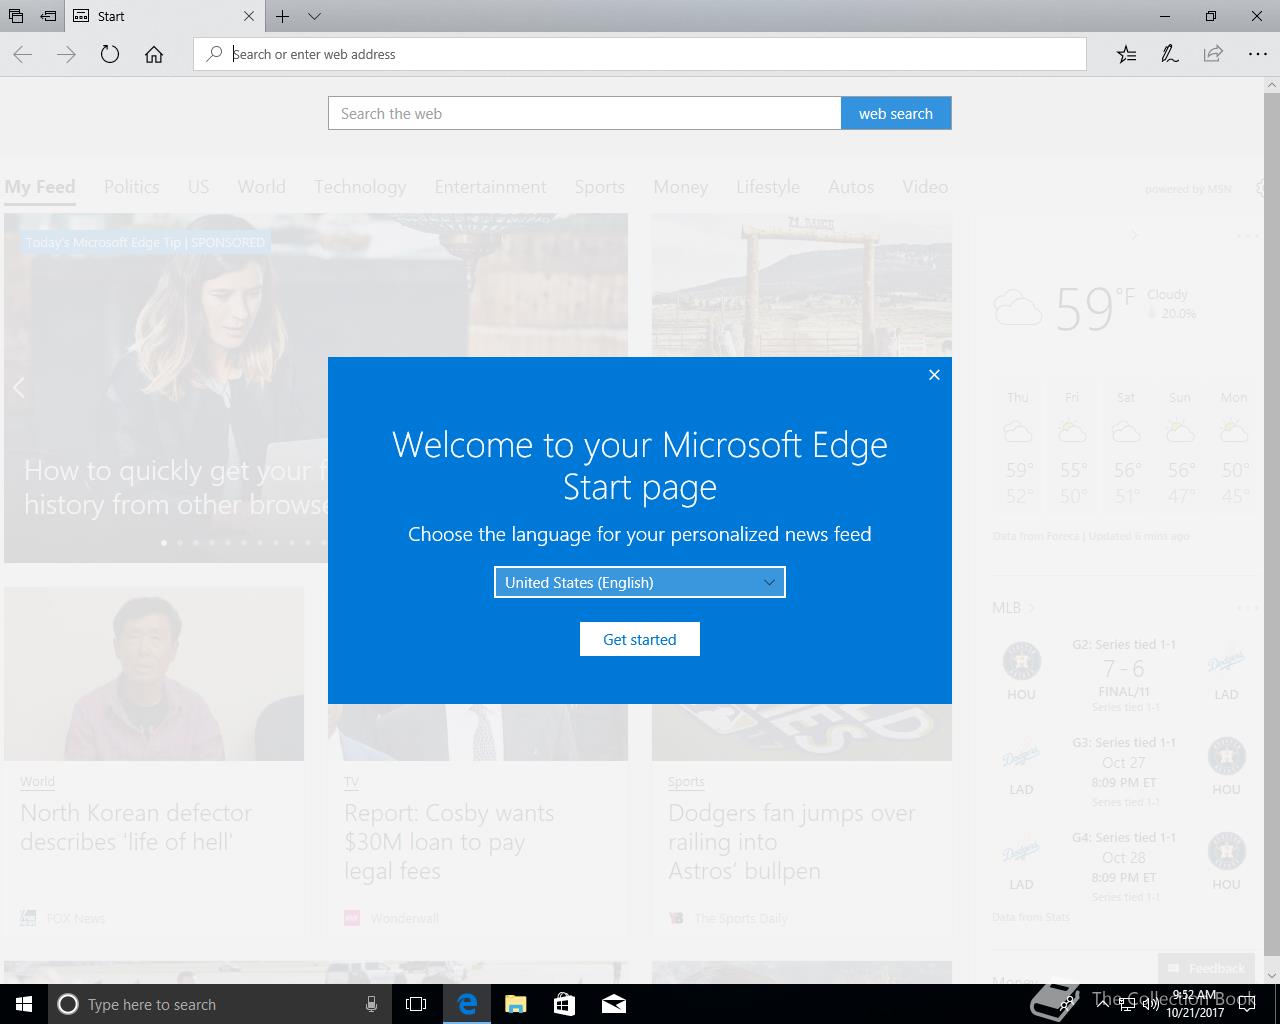Select the Video tab
1280x1024 pixels.
925,187
